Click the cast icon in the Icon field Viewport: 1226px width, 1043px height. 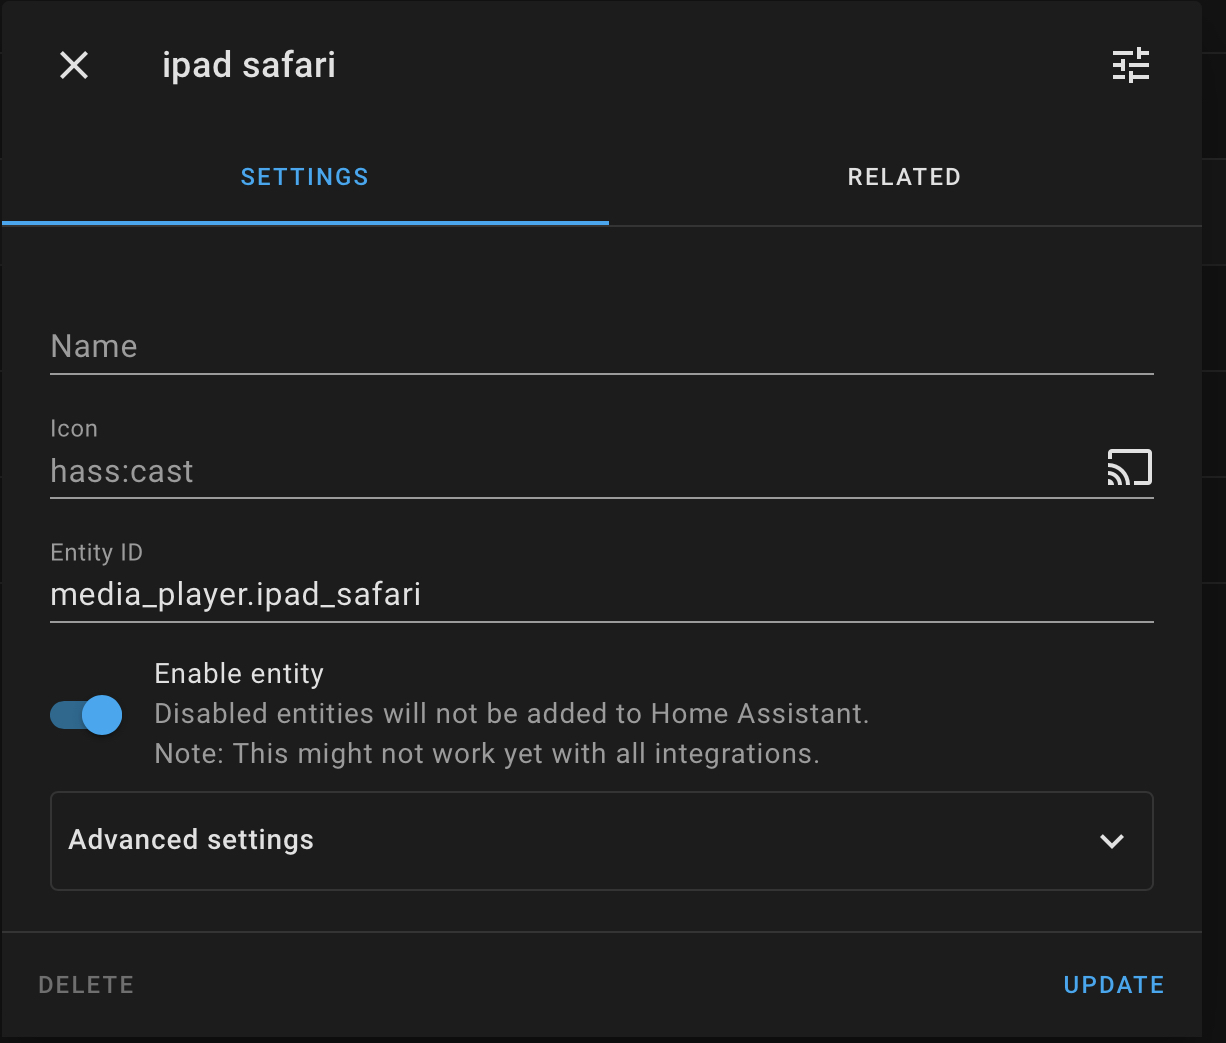coord(1130,467)
